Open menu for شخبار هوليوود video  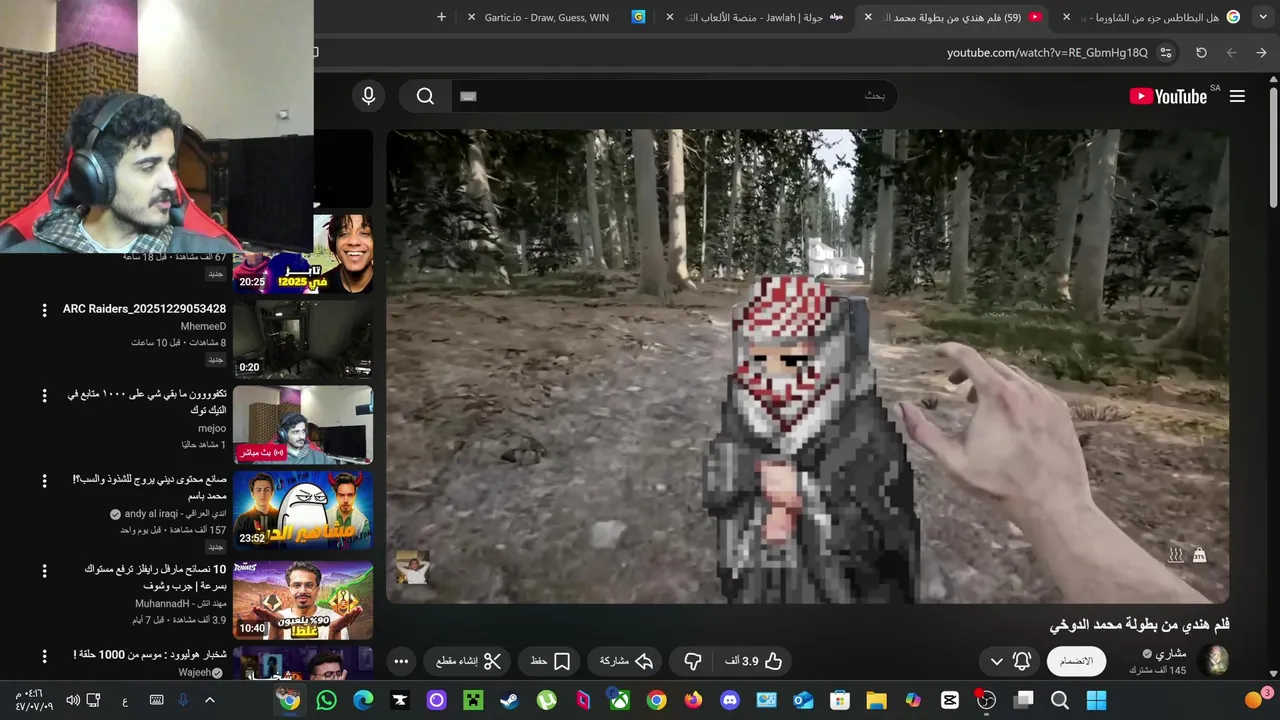(x=44, y=656)
